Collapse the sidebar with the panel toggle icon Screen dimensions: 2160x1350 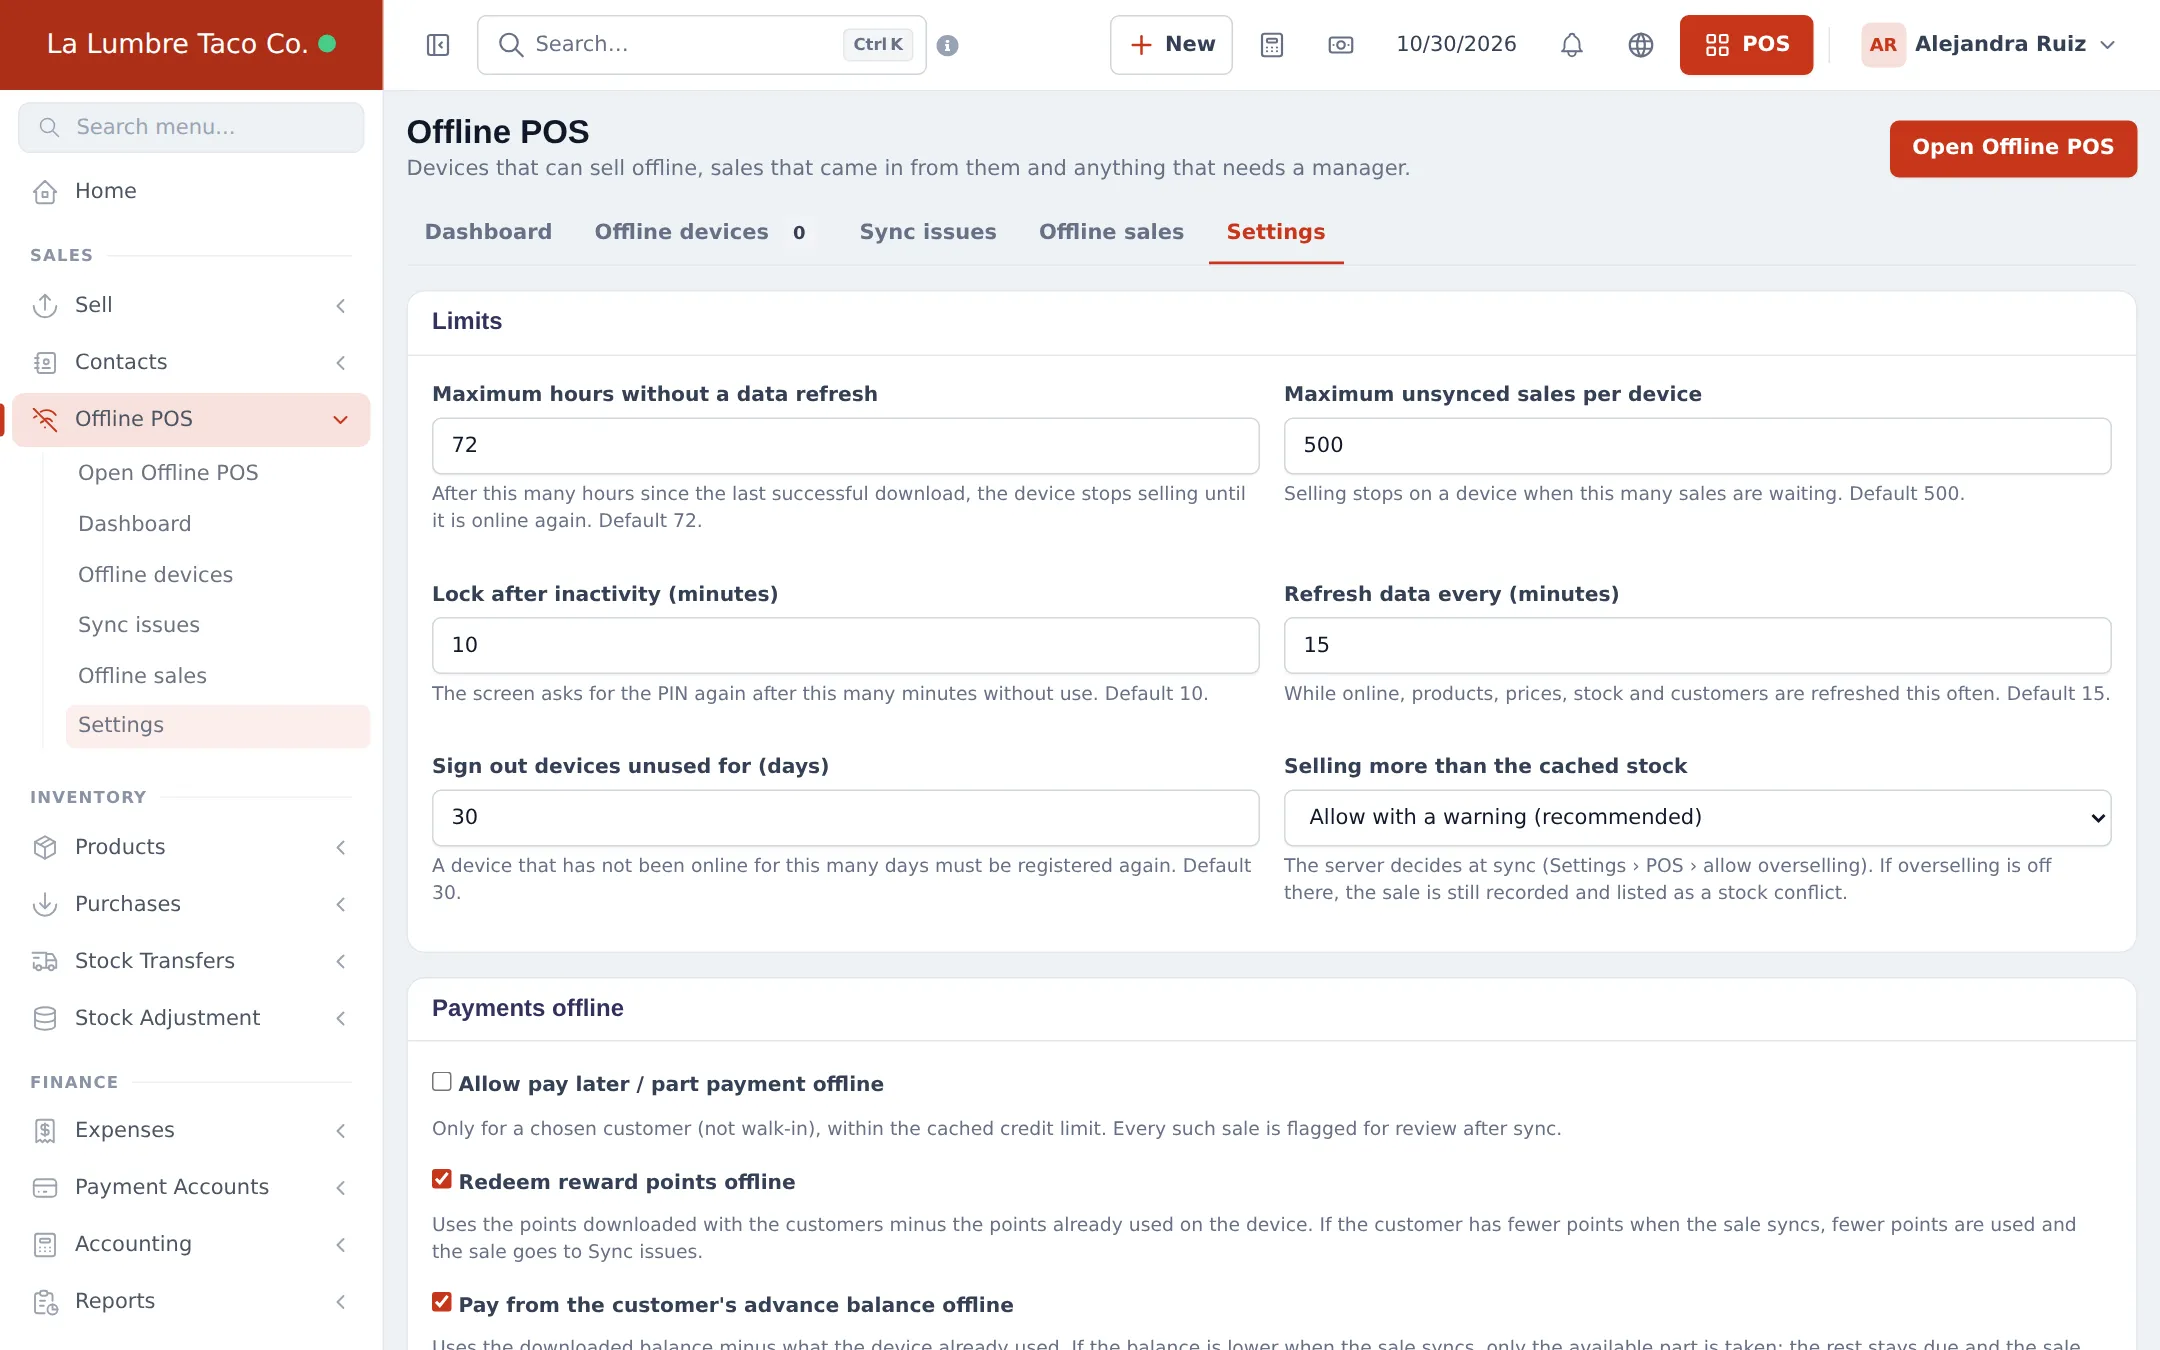click(438, 45)
